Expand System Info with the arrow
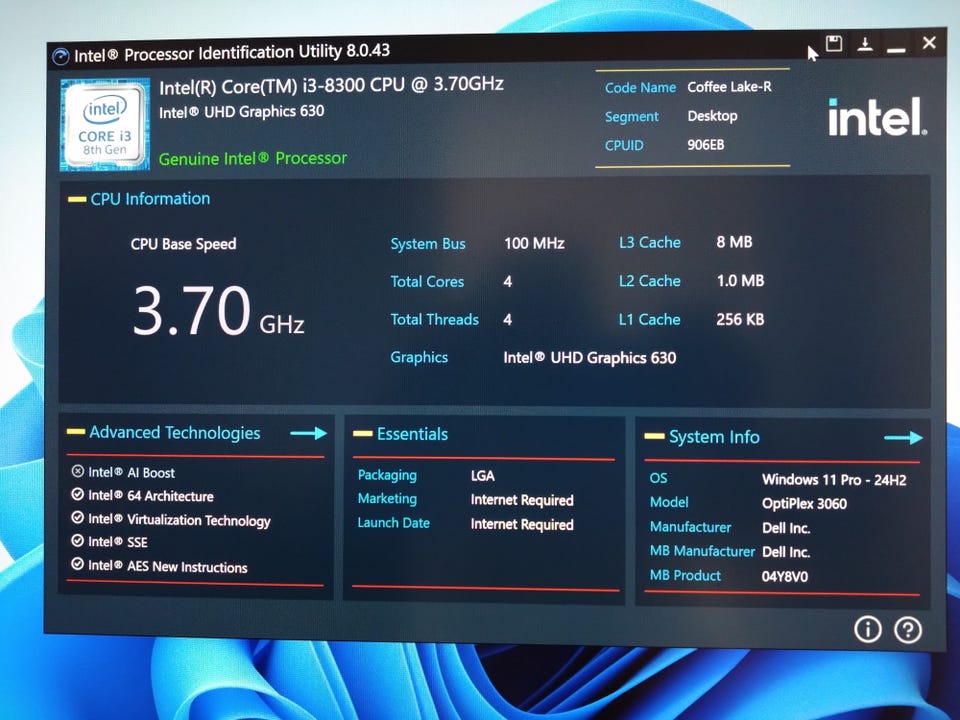 click(904, 437)
